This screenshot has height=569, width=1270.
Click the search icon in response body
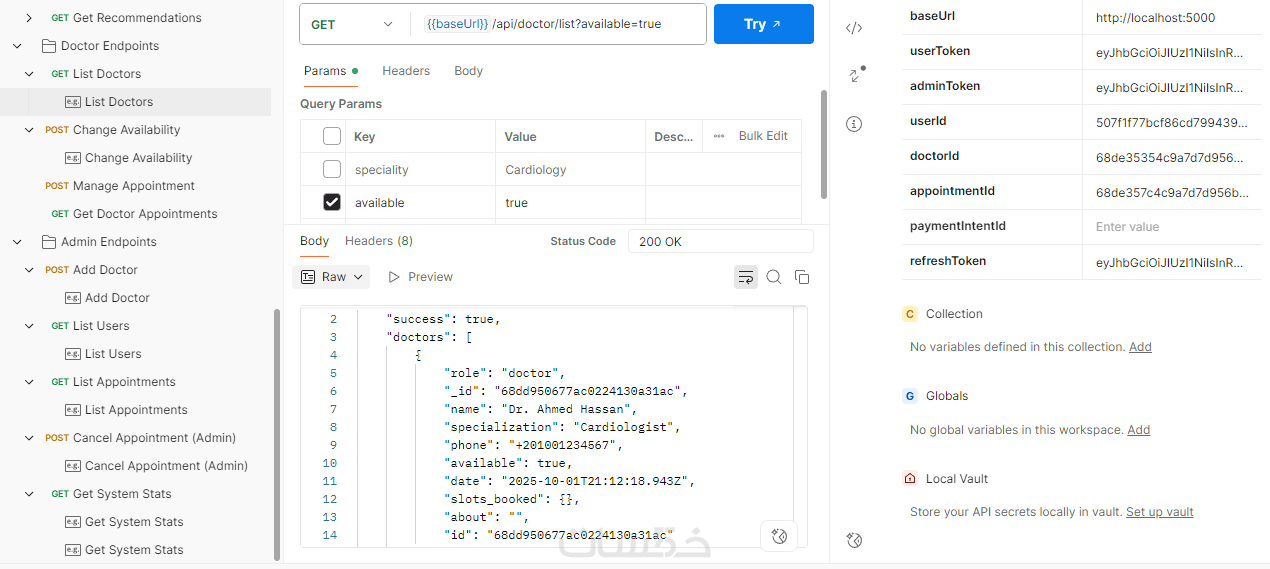774,277
